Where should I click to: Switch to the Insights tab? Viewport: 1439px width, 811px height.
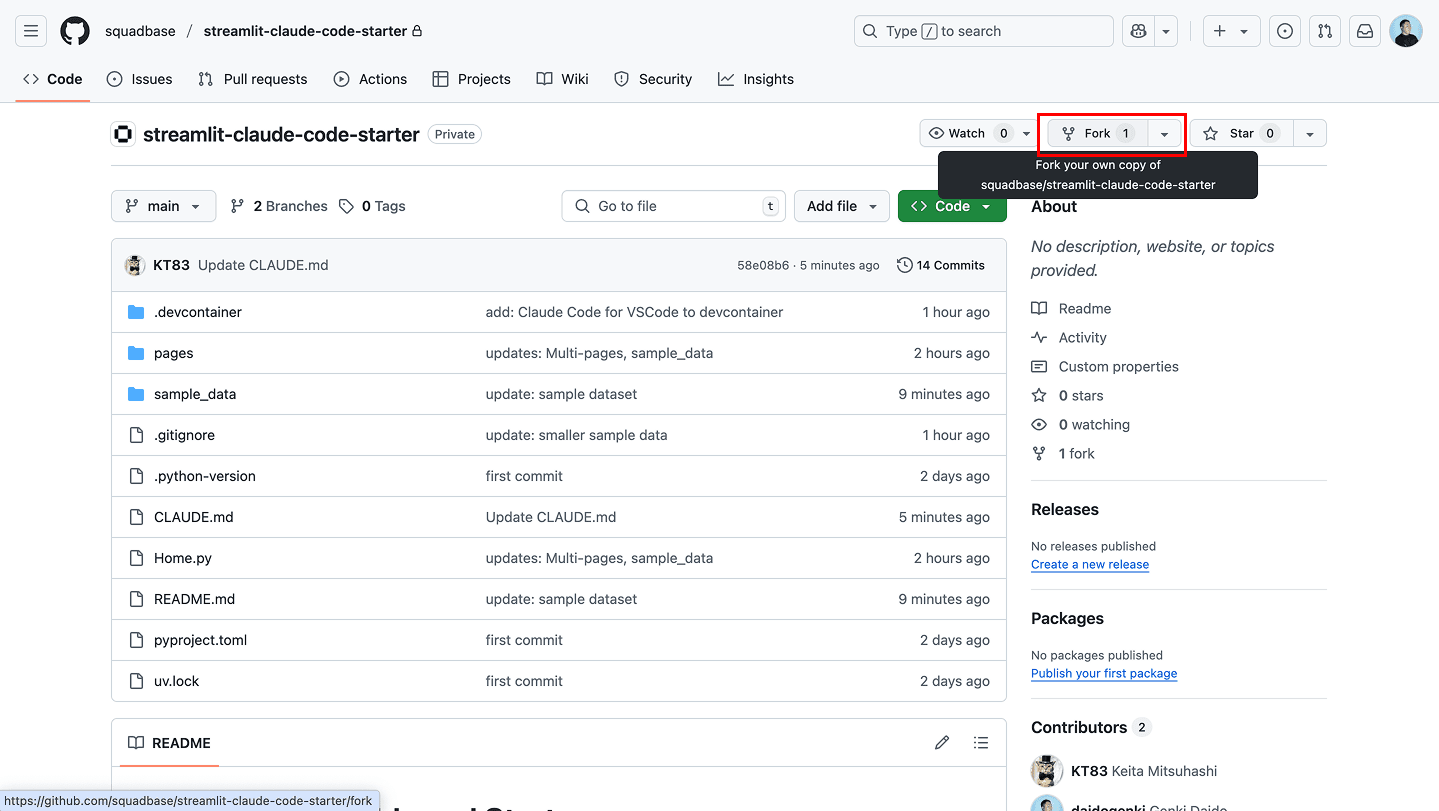(x=756, y=79)
